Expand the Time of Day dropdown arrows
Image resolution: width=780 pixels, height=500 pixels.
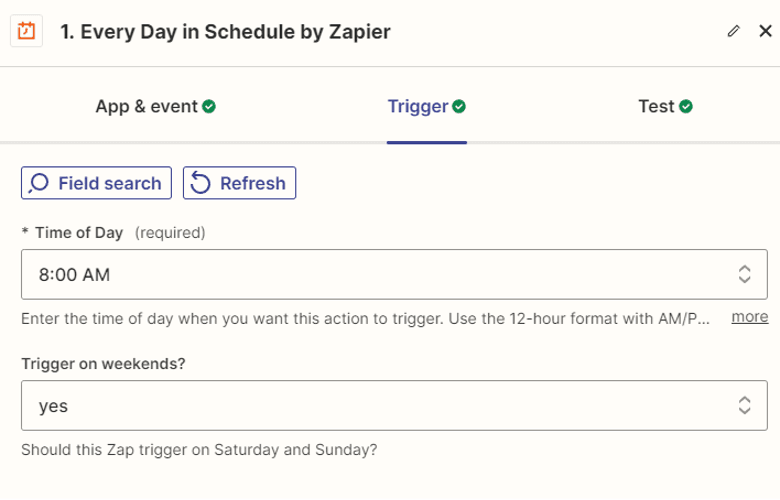(744, 274)
